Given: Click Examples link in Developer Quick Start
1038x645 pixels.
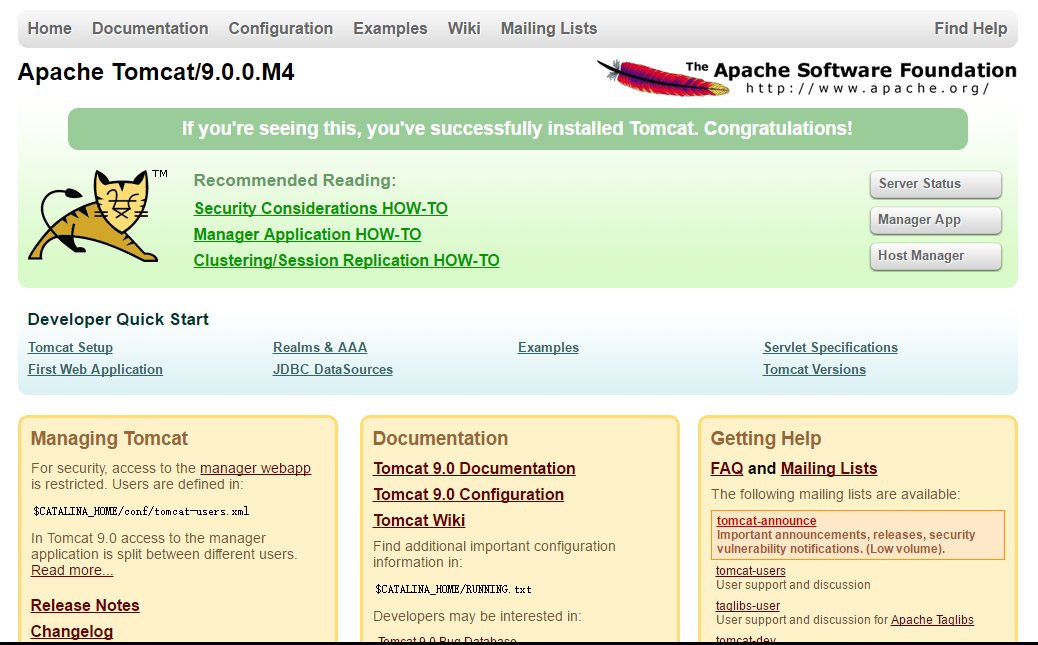Looking at the screenshot, I should (x=548, y=348).
